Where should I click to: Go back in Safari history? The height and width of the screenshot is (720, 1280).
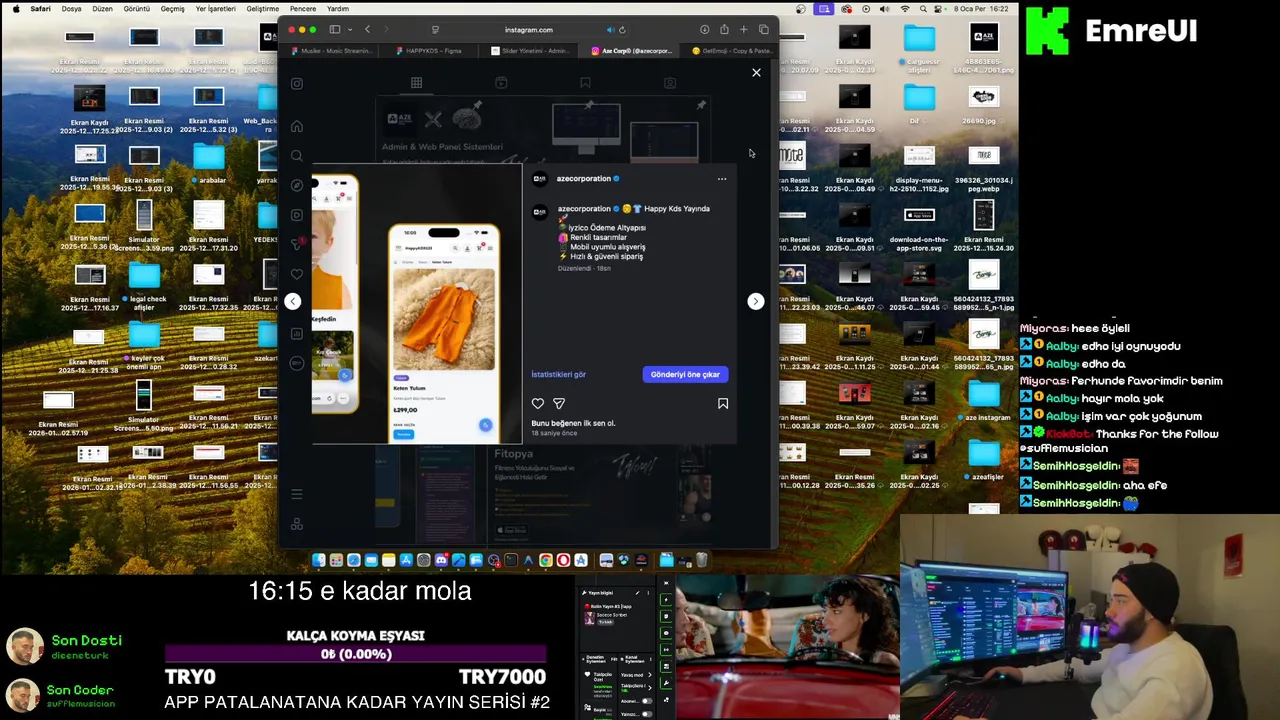367,30
